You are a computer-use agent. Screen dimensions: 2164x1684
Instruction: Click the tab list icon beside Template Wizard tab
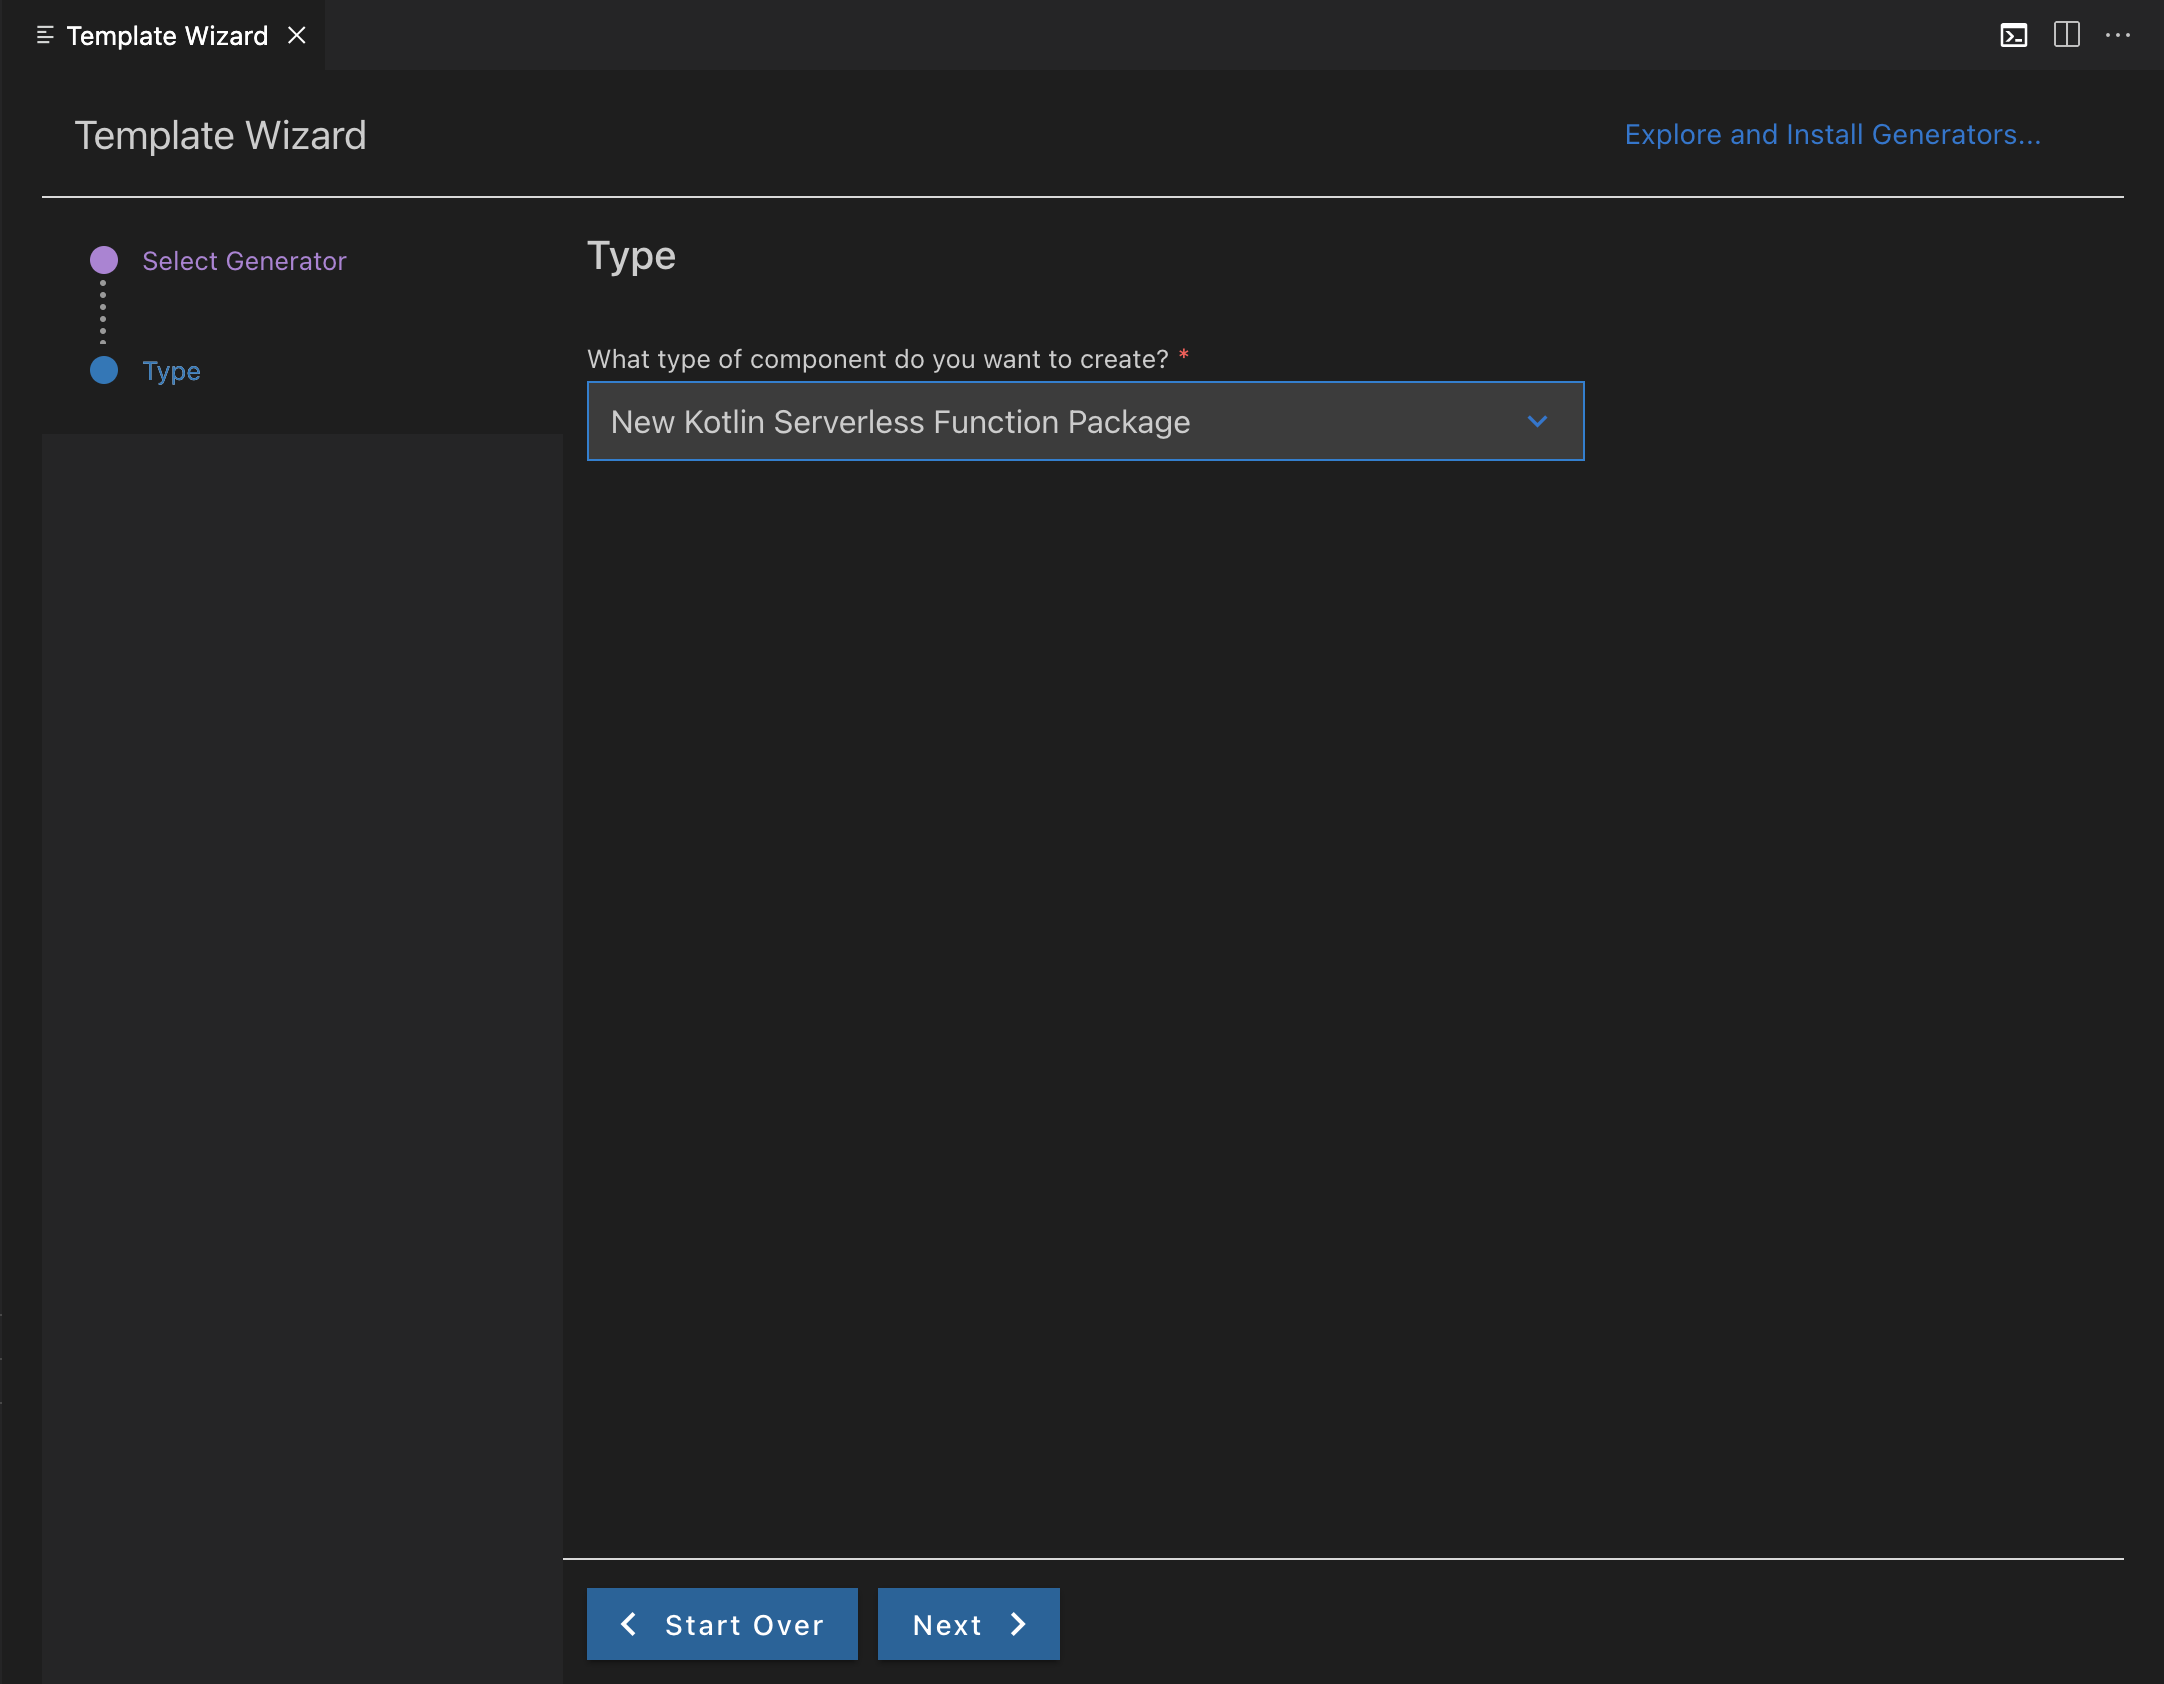44,36
